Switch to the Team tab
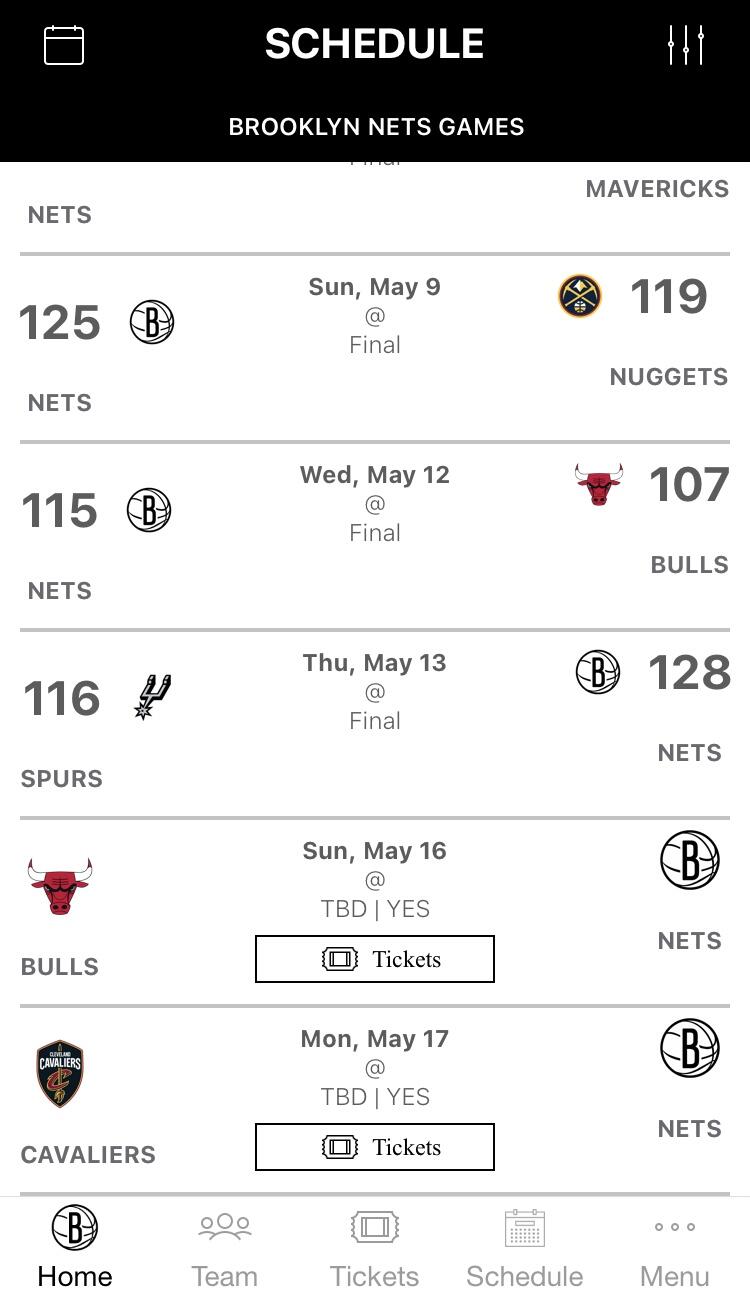 [225, 1247]
